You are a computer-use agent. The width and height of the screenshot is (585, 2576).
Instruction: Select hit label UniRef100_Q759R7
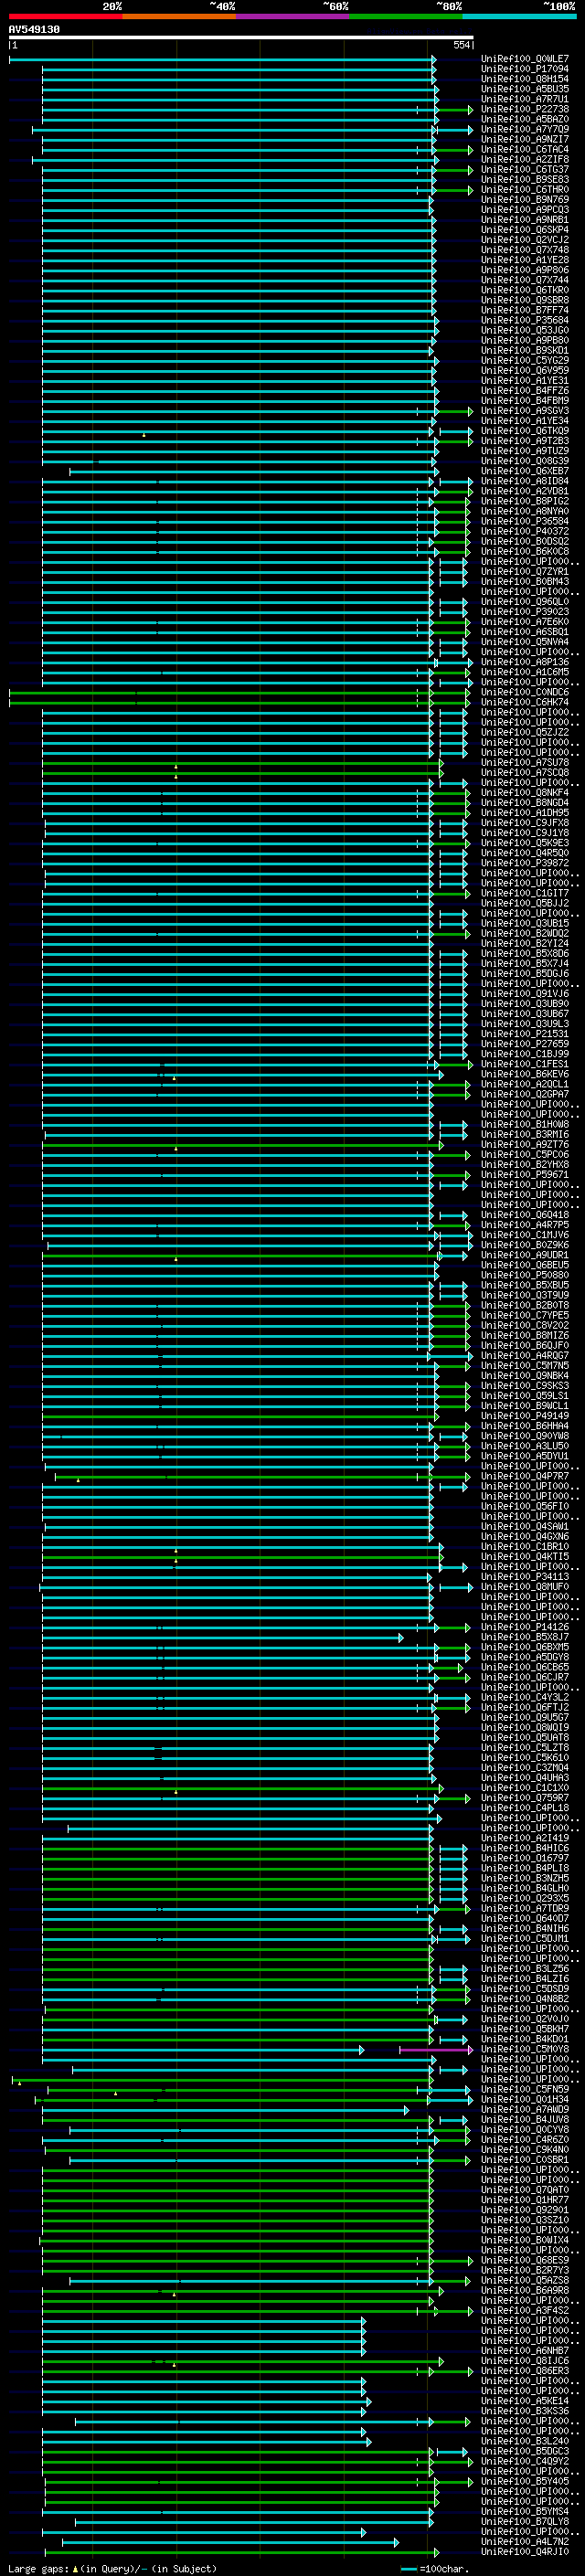coord(525,1797)
